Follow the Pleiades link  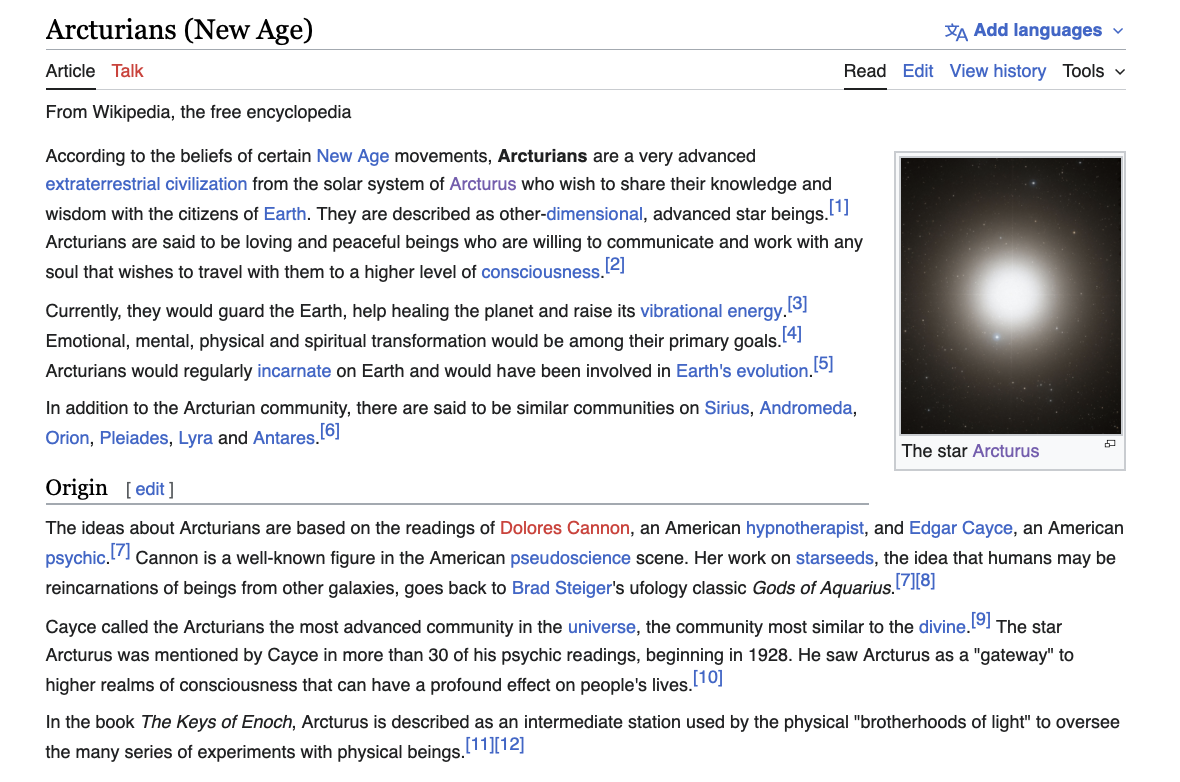[134, 438]
